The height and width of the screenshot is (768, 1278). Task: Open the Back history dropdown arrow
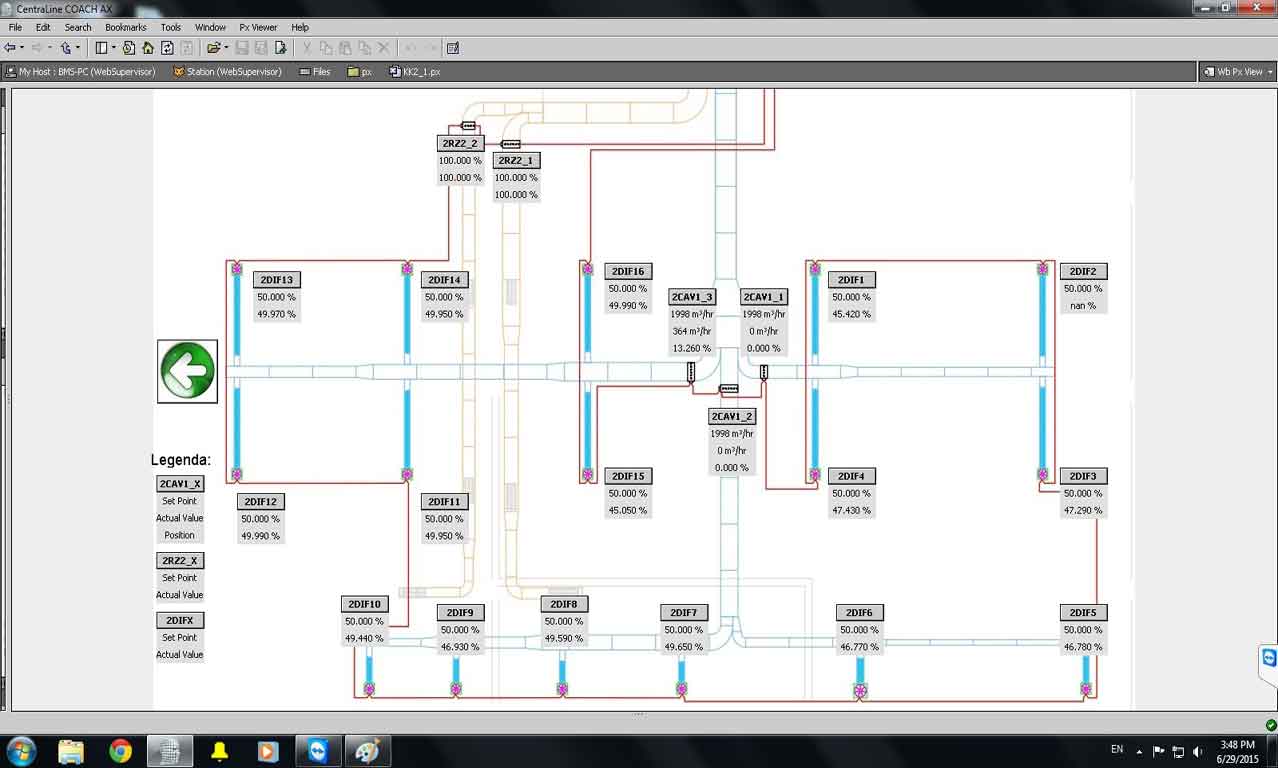[22, 47]
